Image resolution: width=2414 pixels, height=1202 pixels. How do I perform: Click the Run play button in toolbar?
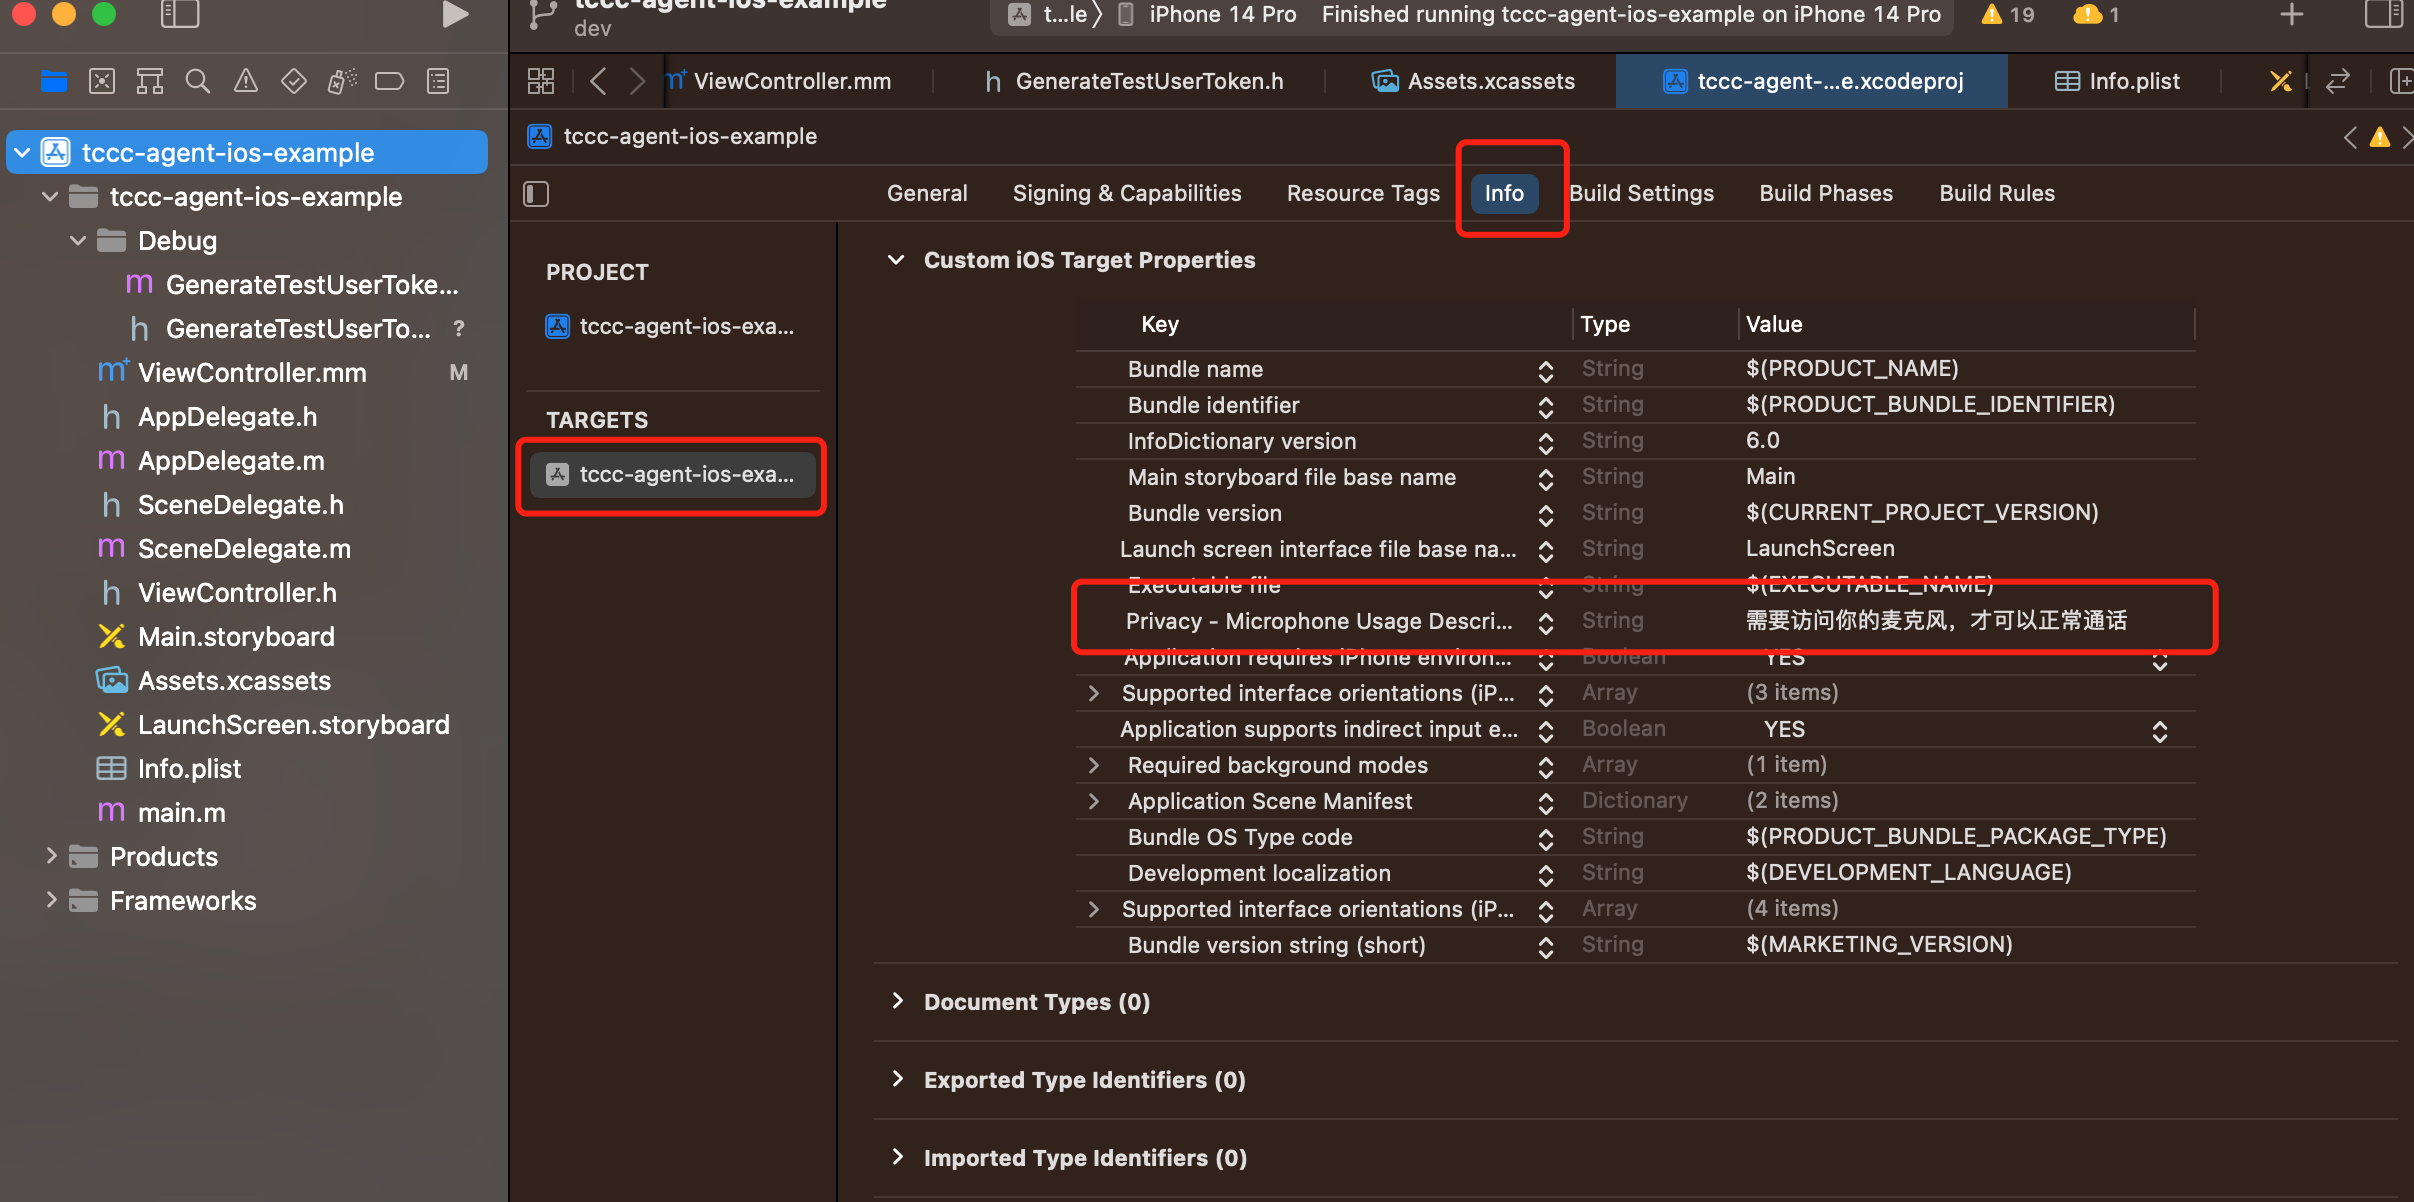(x=455, y=15)
